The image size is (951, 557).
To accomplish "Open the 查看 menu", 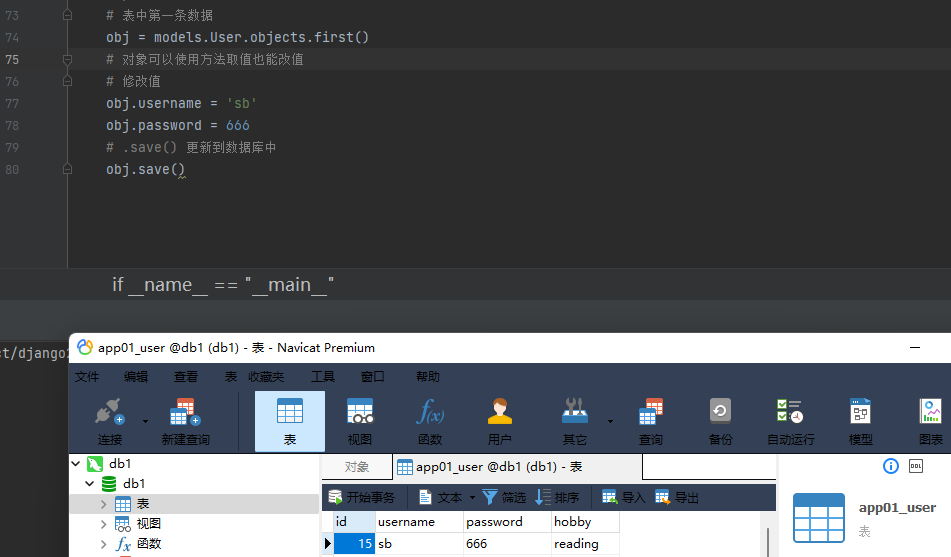I will [186, 377].
